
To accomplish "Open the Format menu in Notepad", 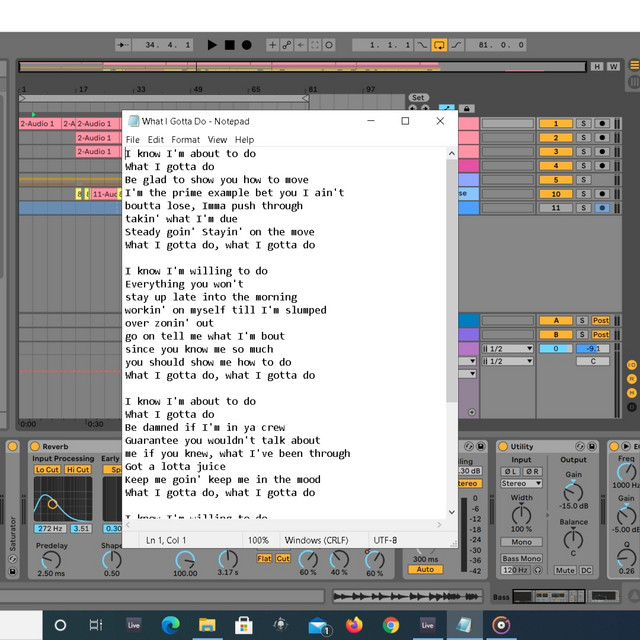I will [x=185, y=140].
